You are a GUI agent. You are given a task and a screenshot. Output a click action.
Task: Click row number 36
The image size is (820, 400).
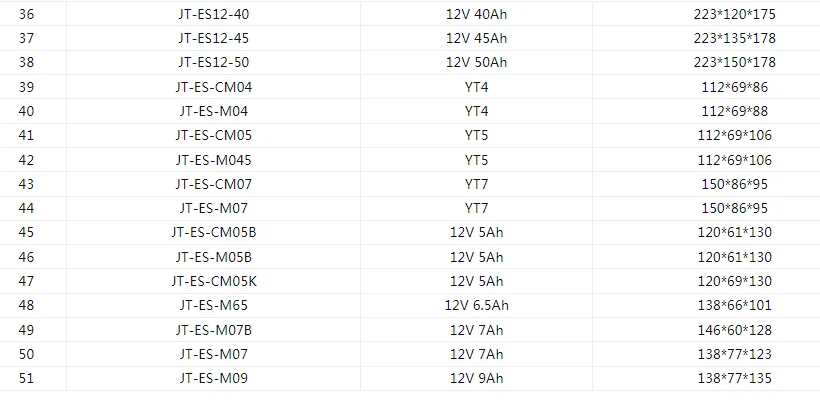click(x=26, y=14)
